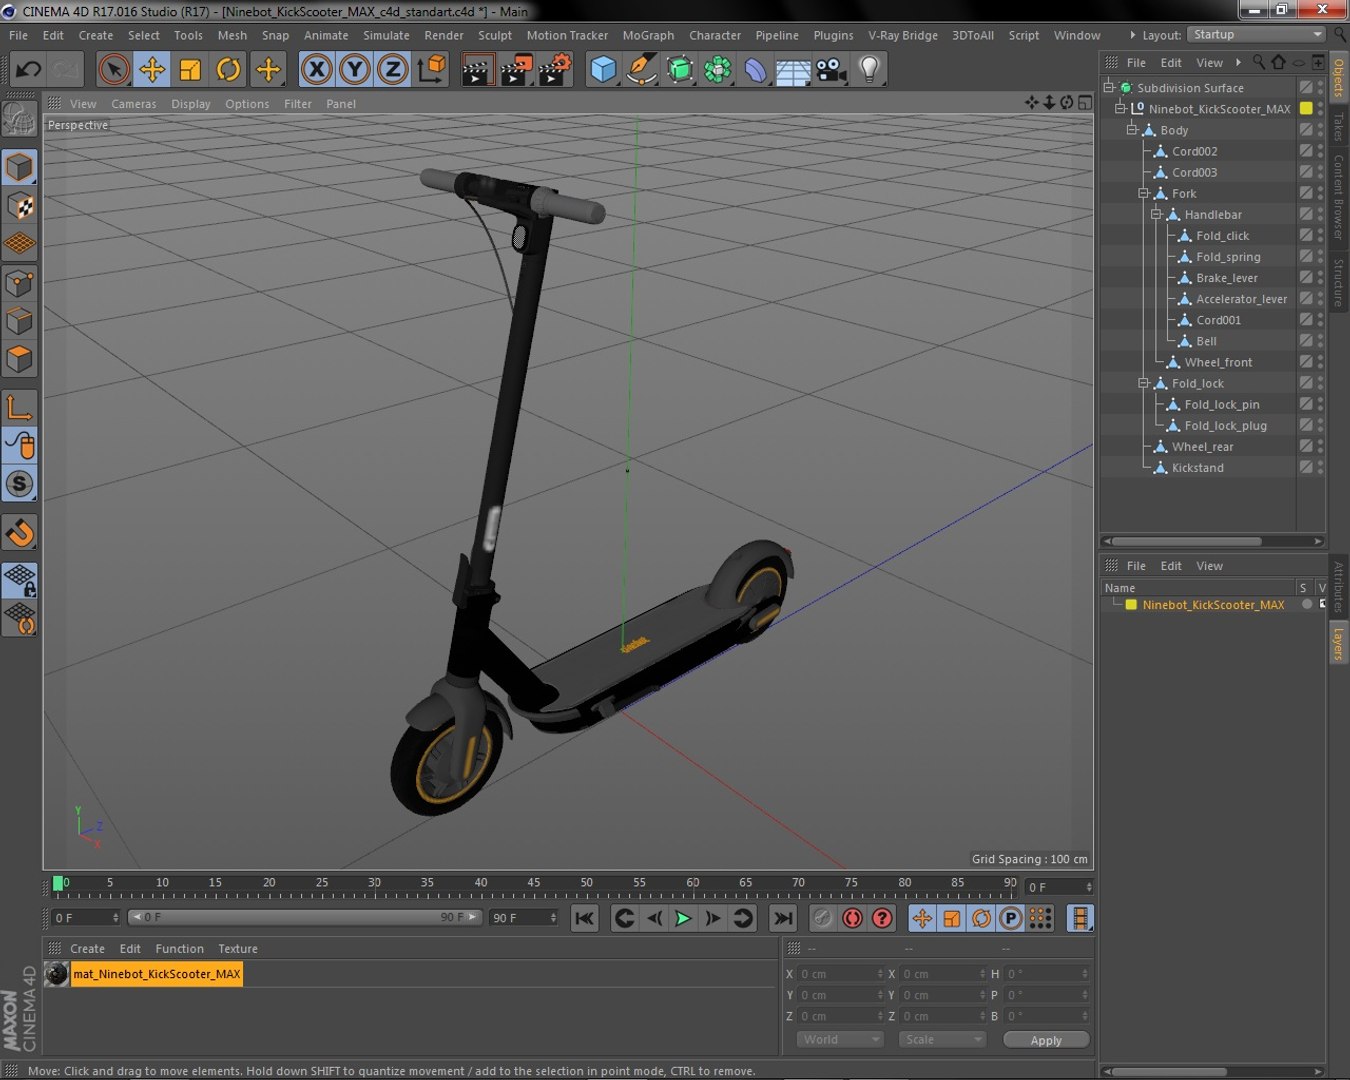Go to start of animation

[x=585, y=918]
